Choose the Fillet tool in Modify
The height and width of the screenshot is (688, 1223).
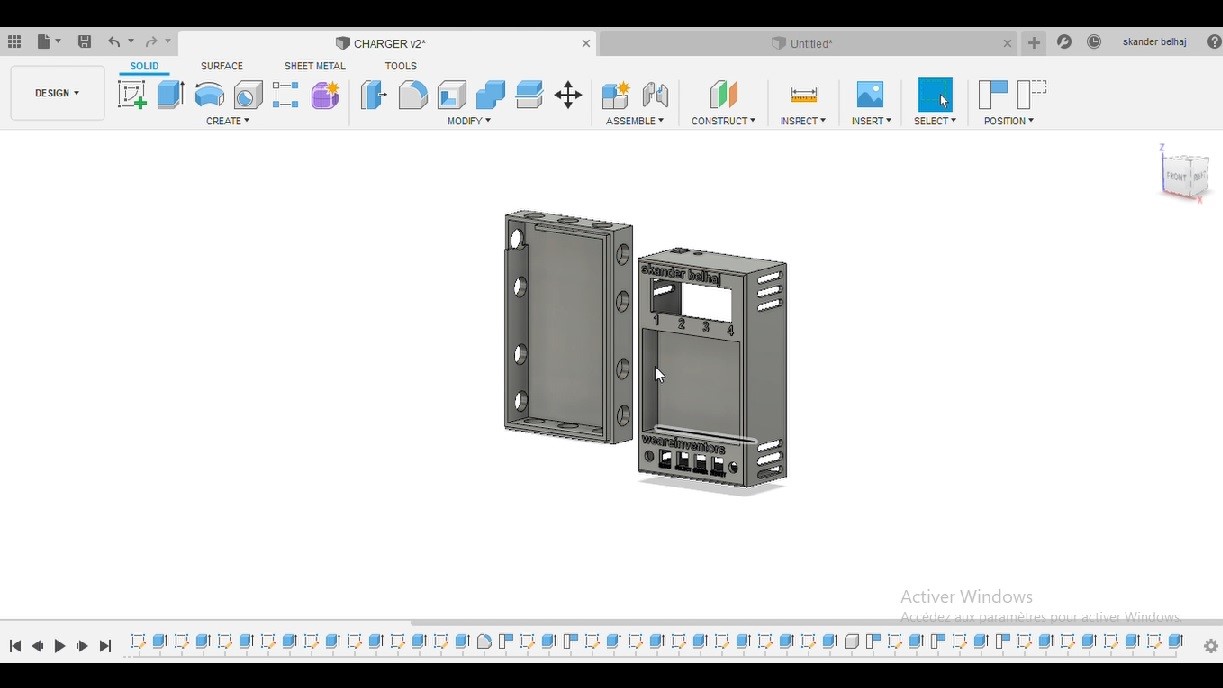(x=413, y=95)
